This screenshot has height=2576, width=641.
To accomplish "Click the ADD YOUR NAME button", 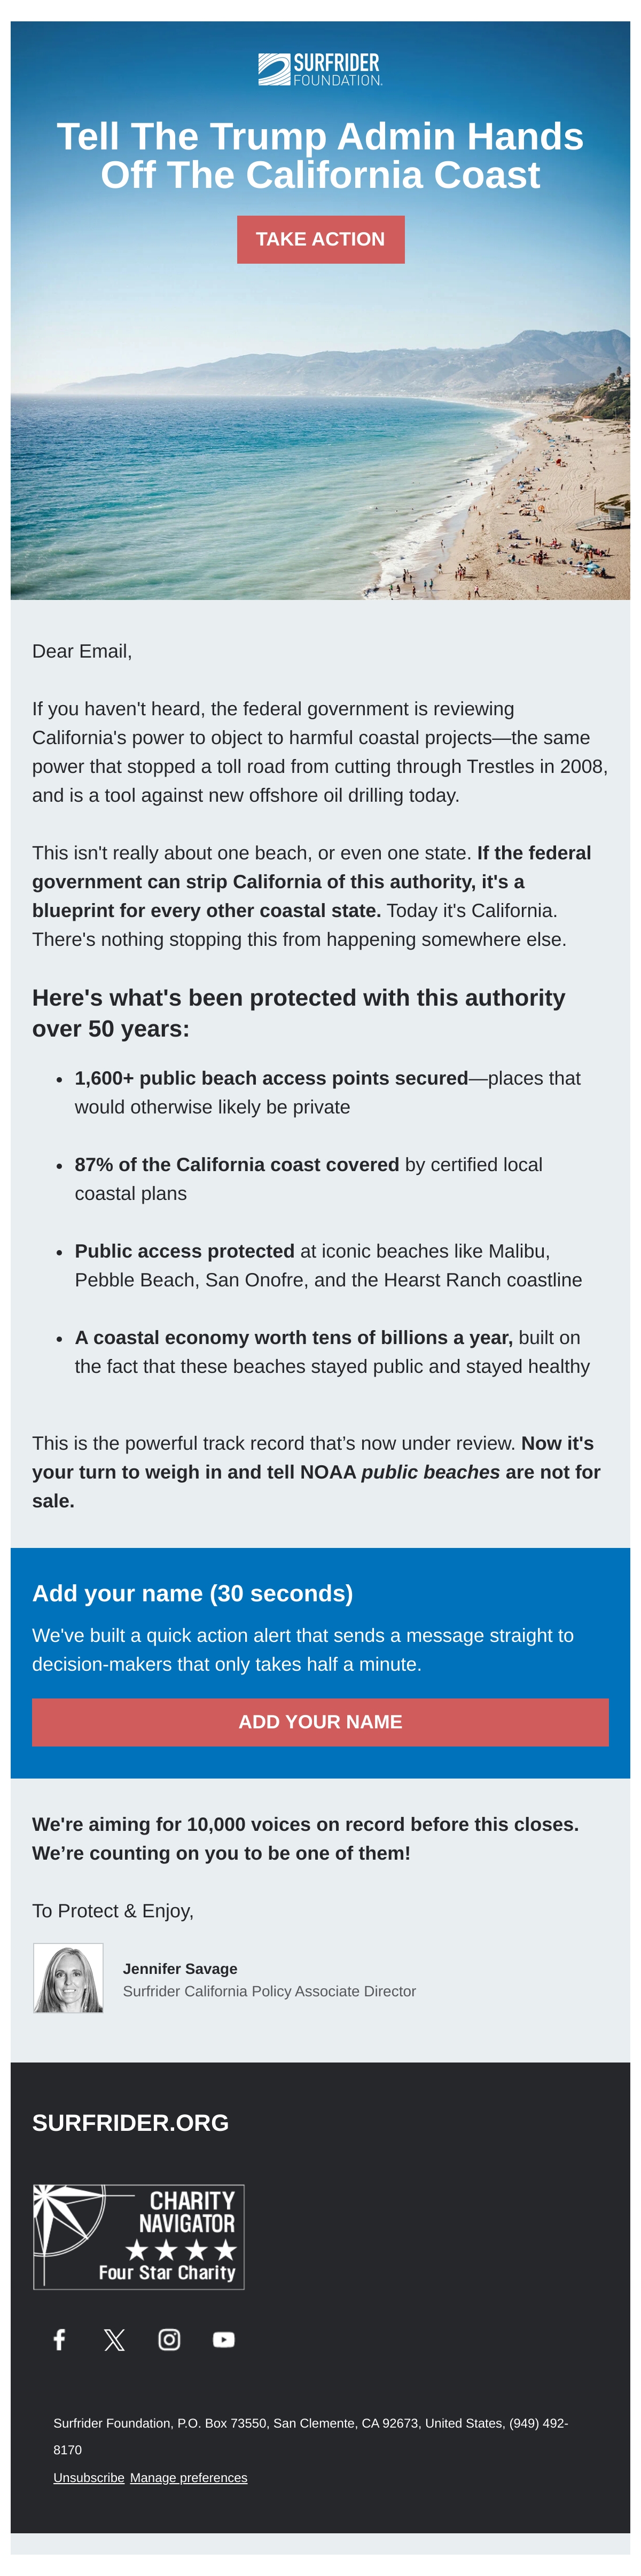I will click(x=320, y=1721).
